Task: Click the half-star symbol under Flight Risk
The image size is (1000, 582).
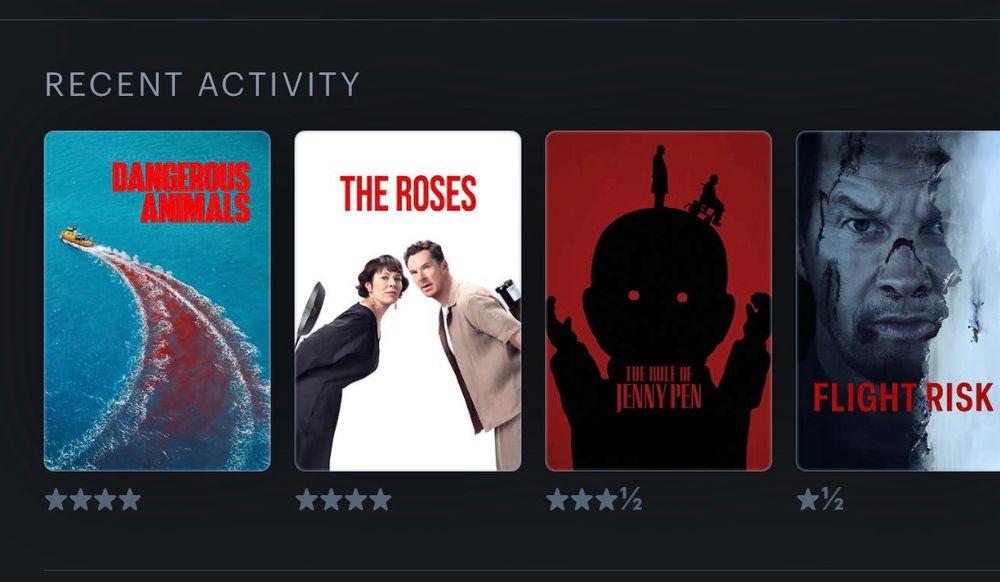Action: tap(832, 500)
